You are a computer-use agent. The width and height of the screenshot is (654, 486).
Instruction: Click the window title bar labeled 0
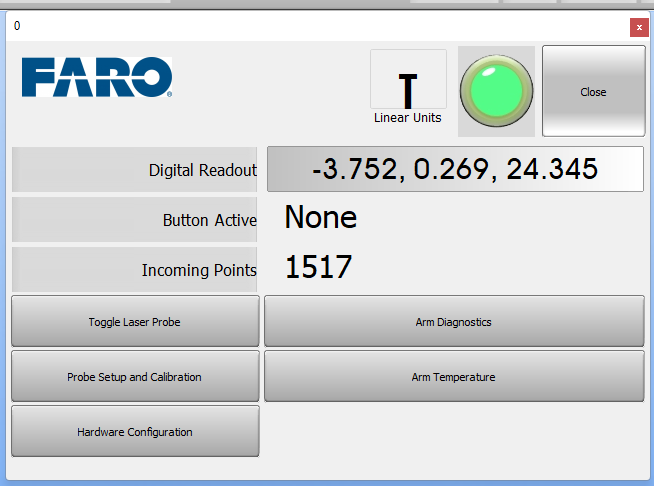tap(300, 26)
